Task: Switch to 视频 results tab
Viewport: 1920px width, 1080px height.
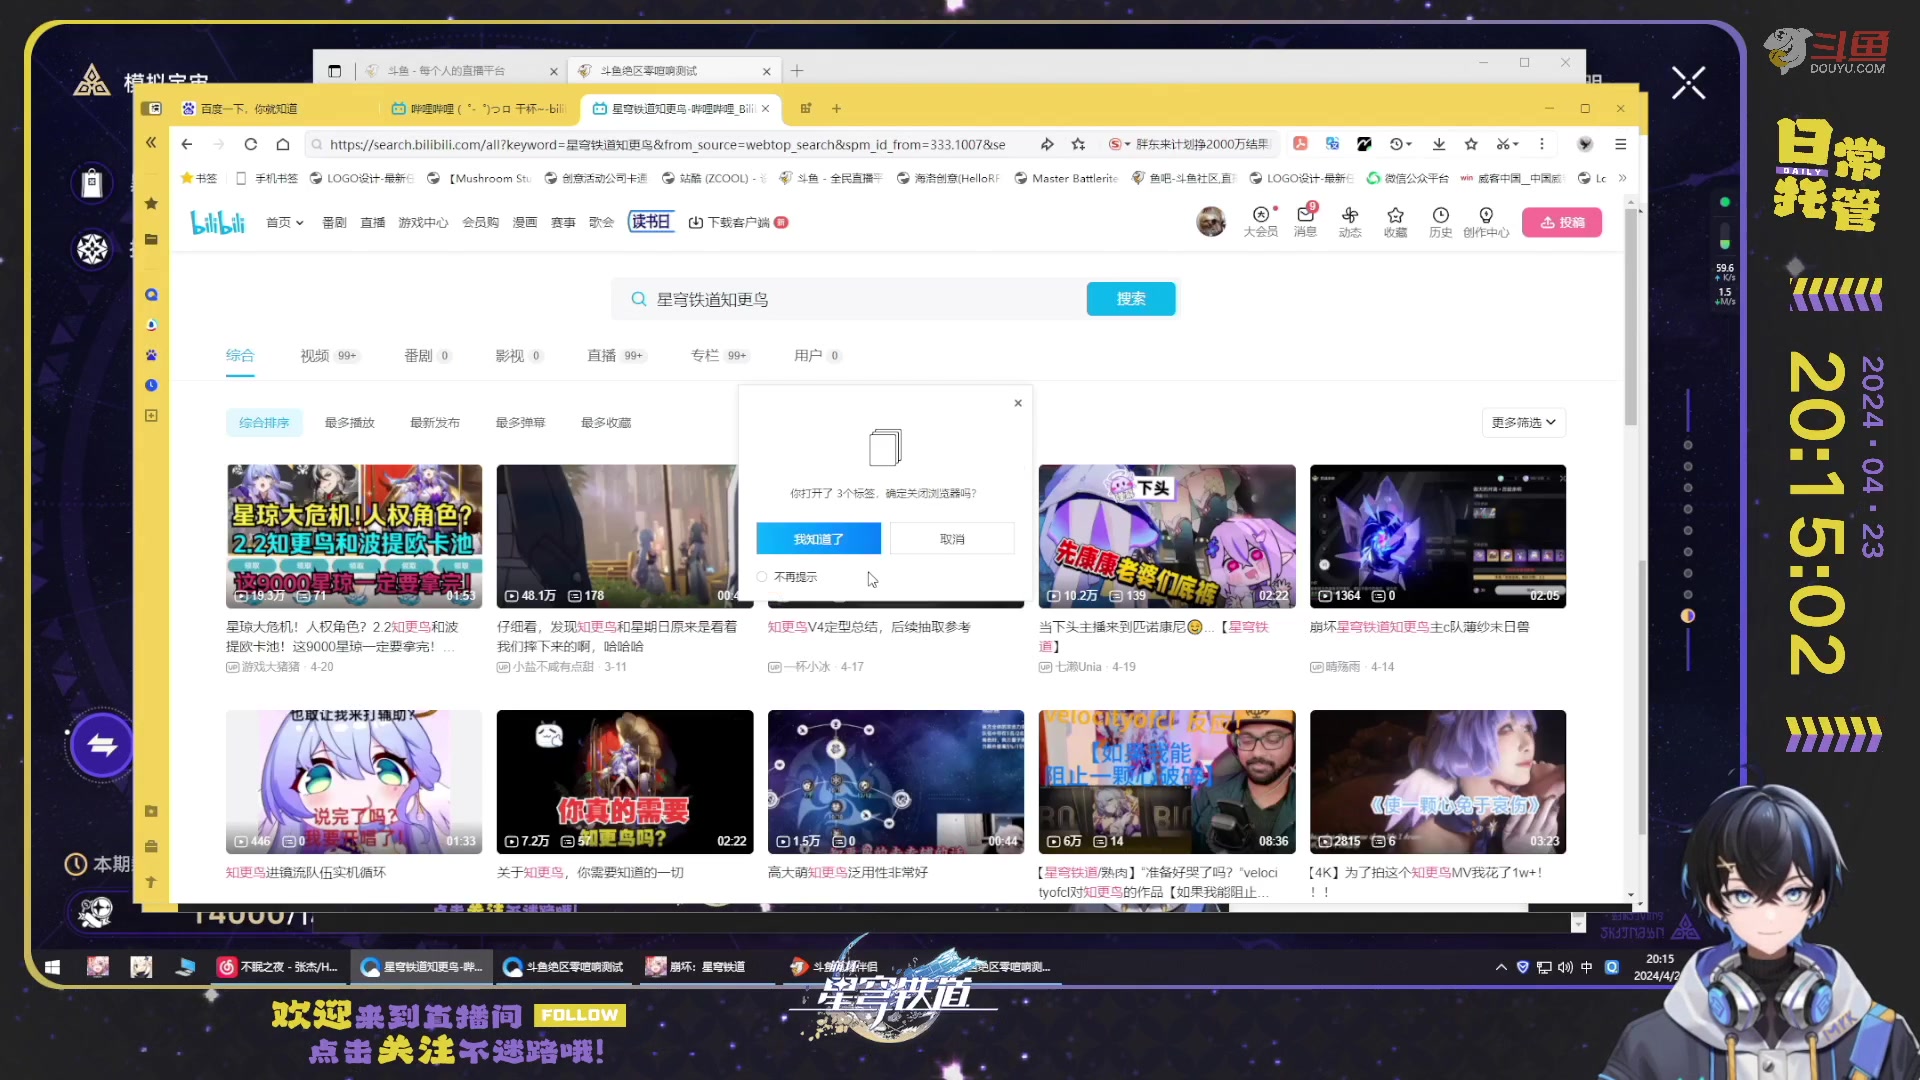Action: click(328, 355)
